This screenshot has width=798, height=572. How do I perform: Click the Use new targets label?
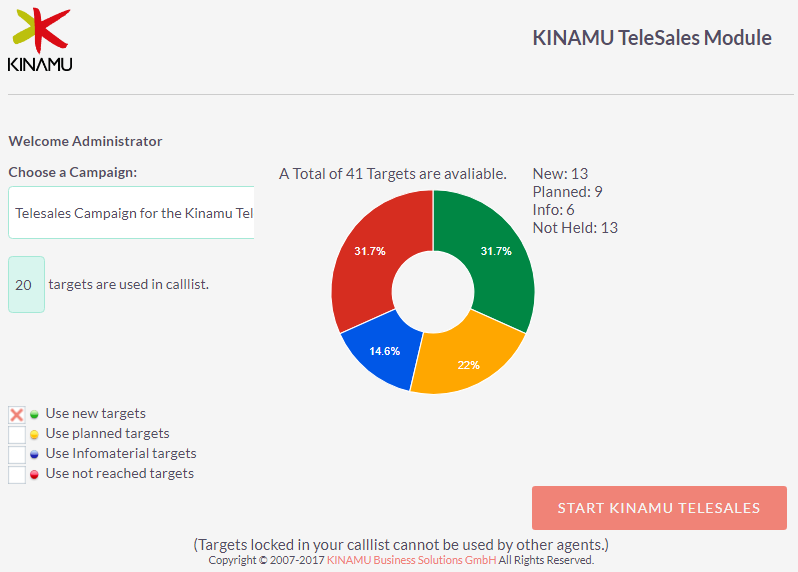[x=96, y=413]
